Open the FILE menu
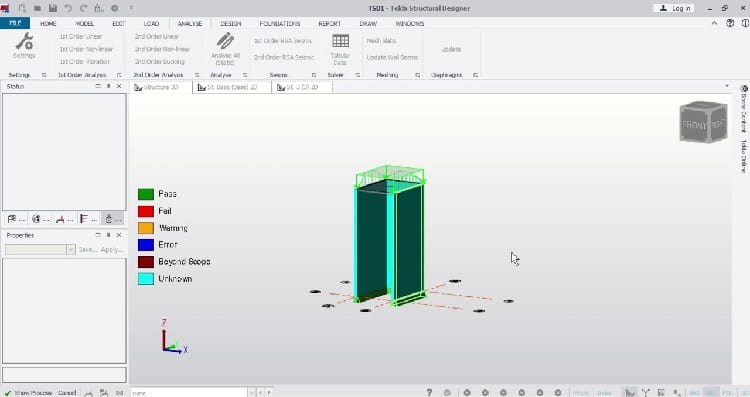Viewport: 750px width, 397px height. tap(15, 23)
